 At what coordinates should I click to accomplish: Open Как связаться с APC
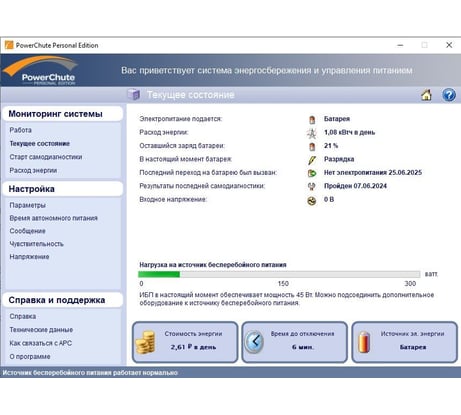coord(41,343)
